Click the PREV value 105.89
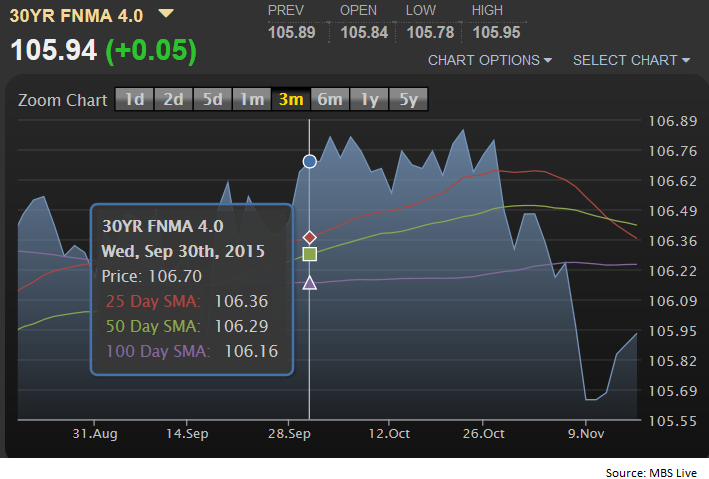The width and height of the screenshot is (709, 479). tap(292, 33)
